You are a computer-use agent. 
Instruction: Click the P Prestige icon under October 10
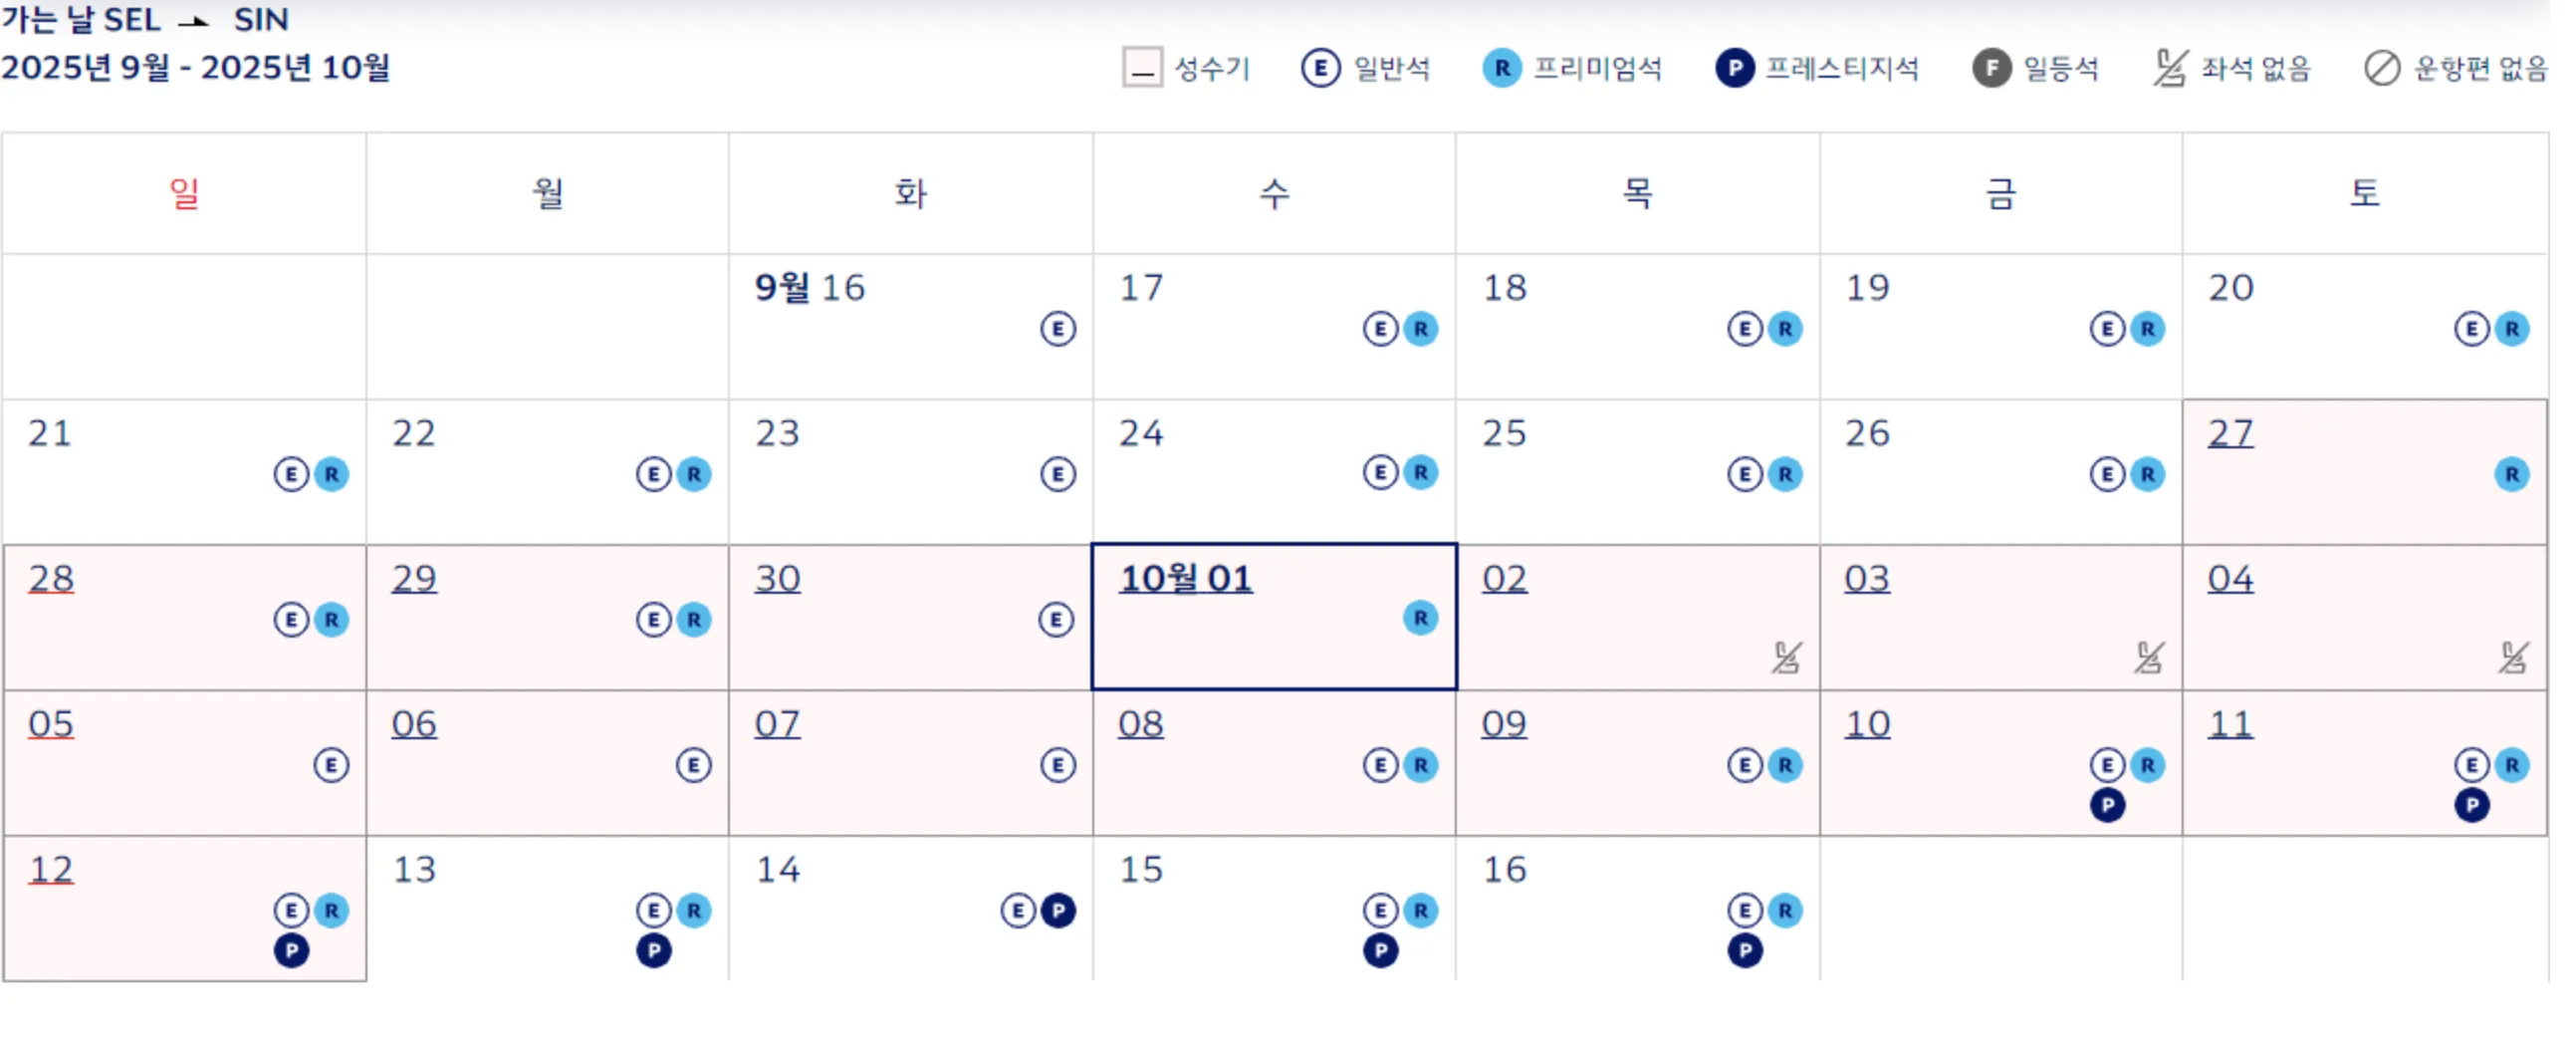pos(2106,805)
